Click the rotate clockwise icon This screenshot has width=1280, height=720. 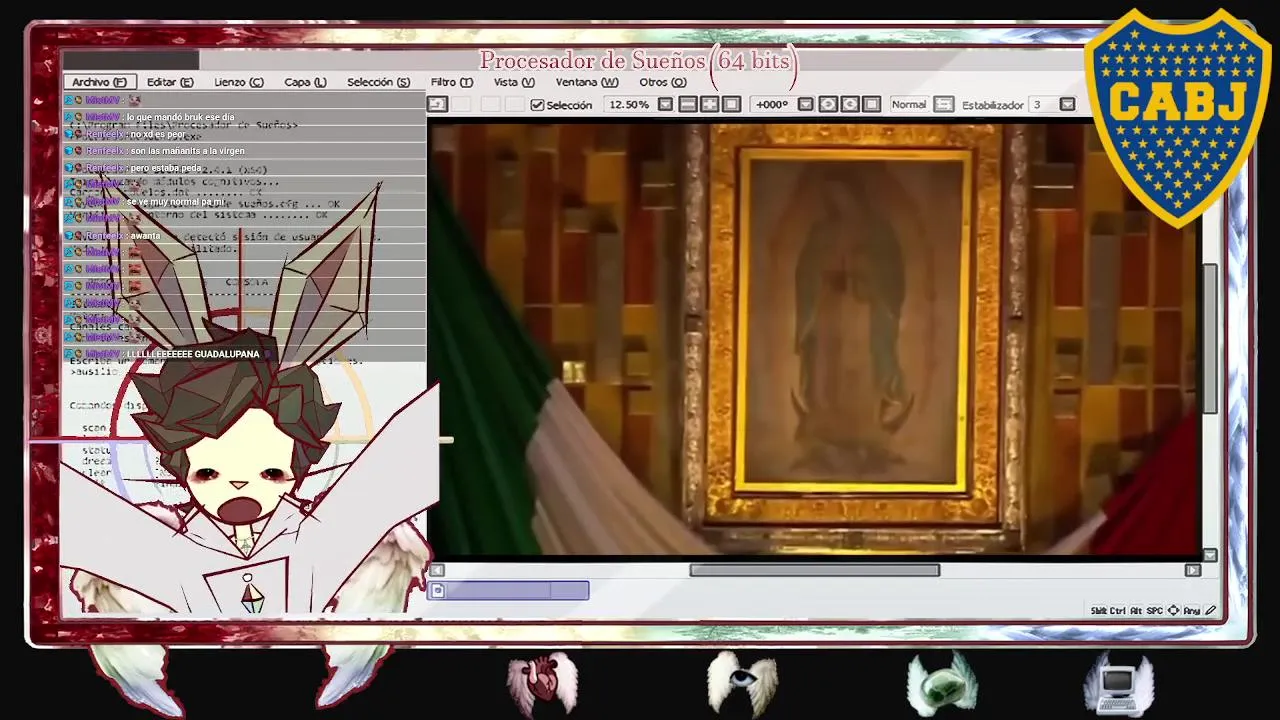849,104
